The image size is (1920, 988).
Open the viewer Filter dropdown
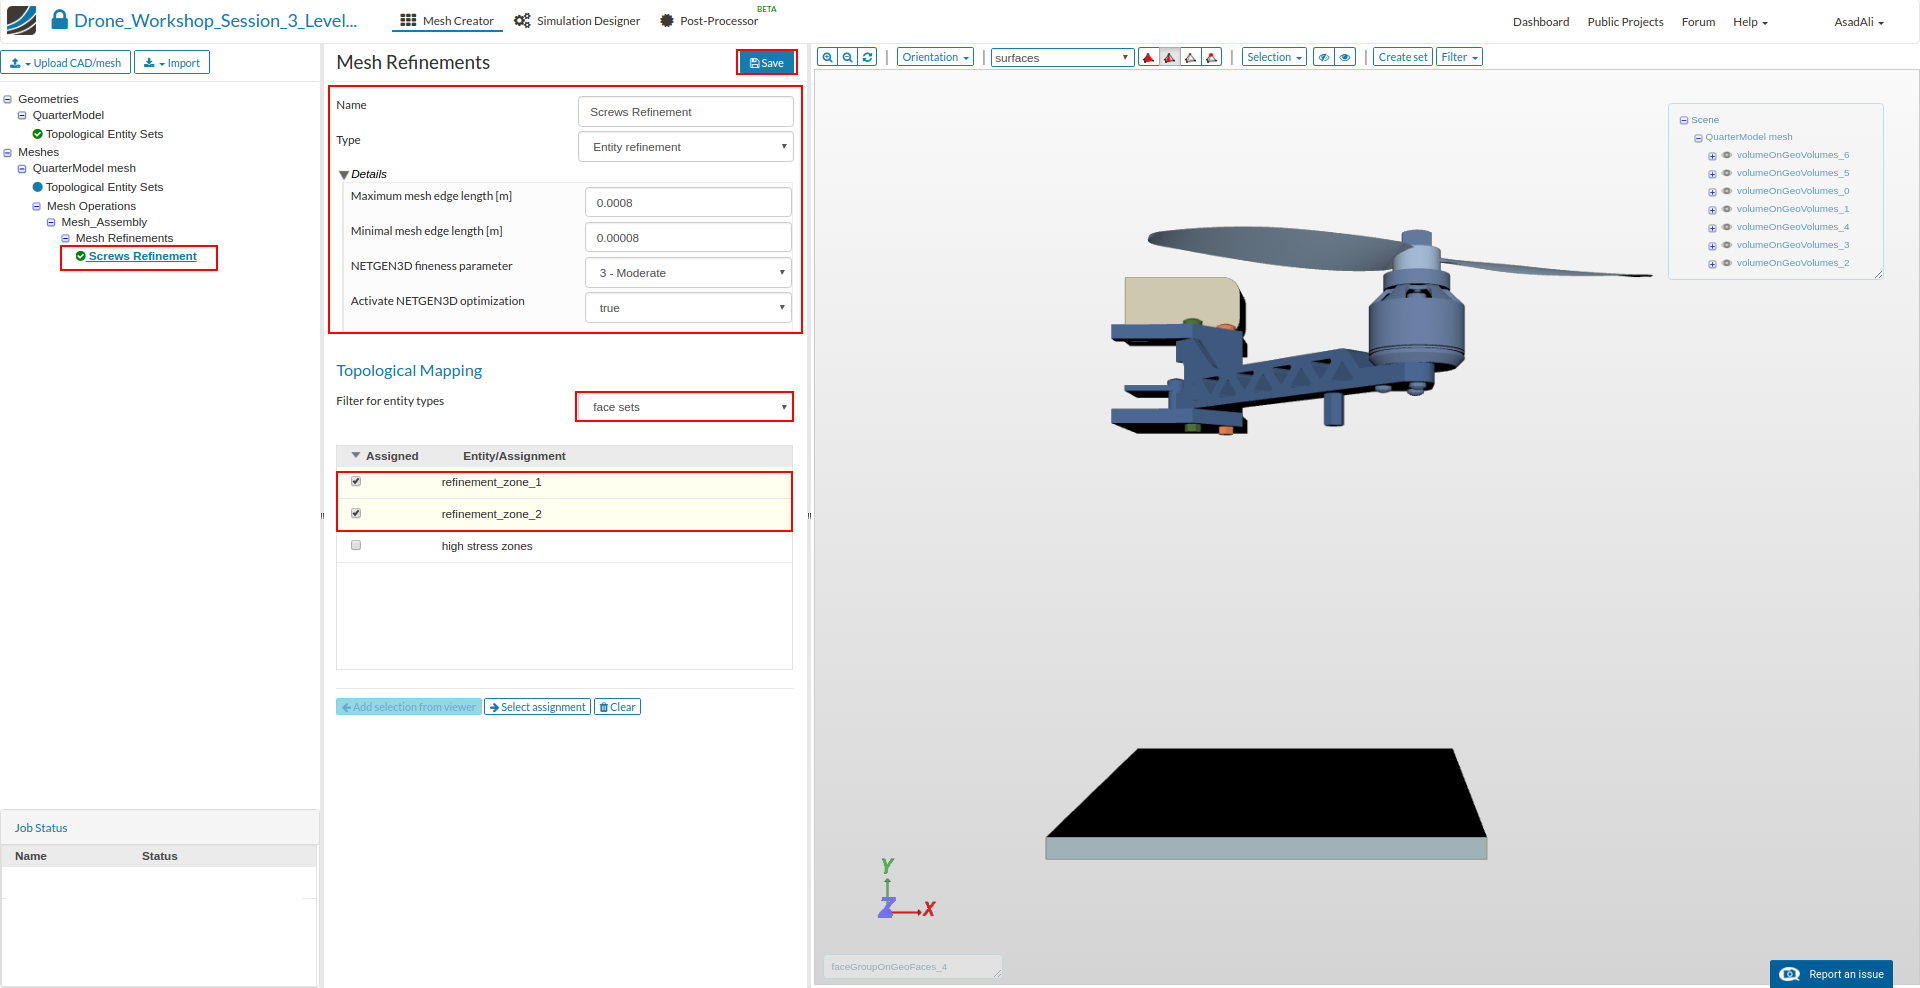pos(1460,57)
